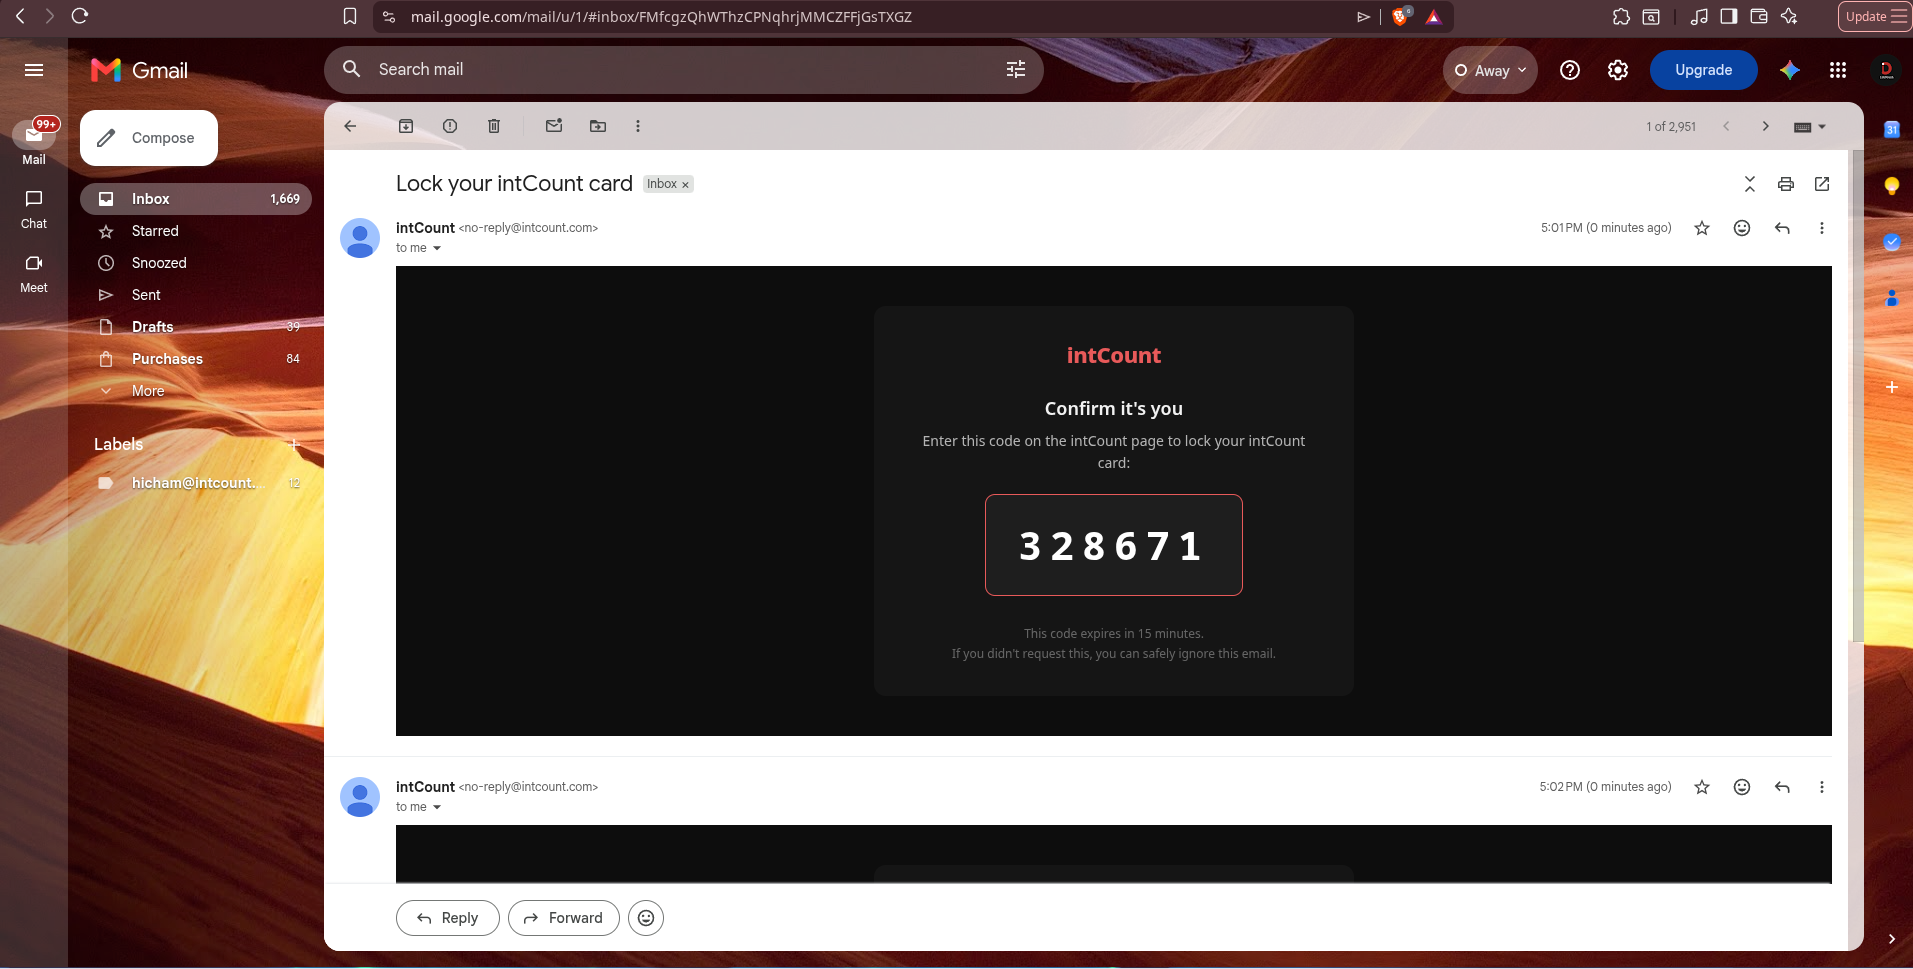Open Google Tasks side panel

(1891, 242)
